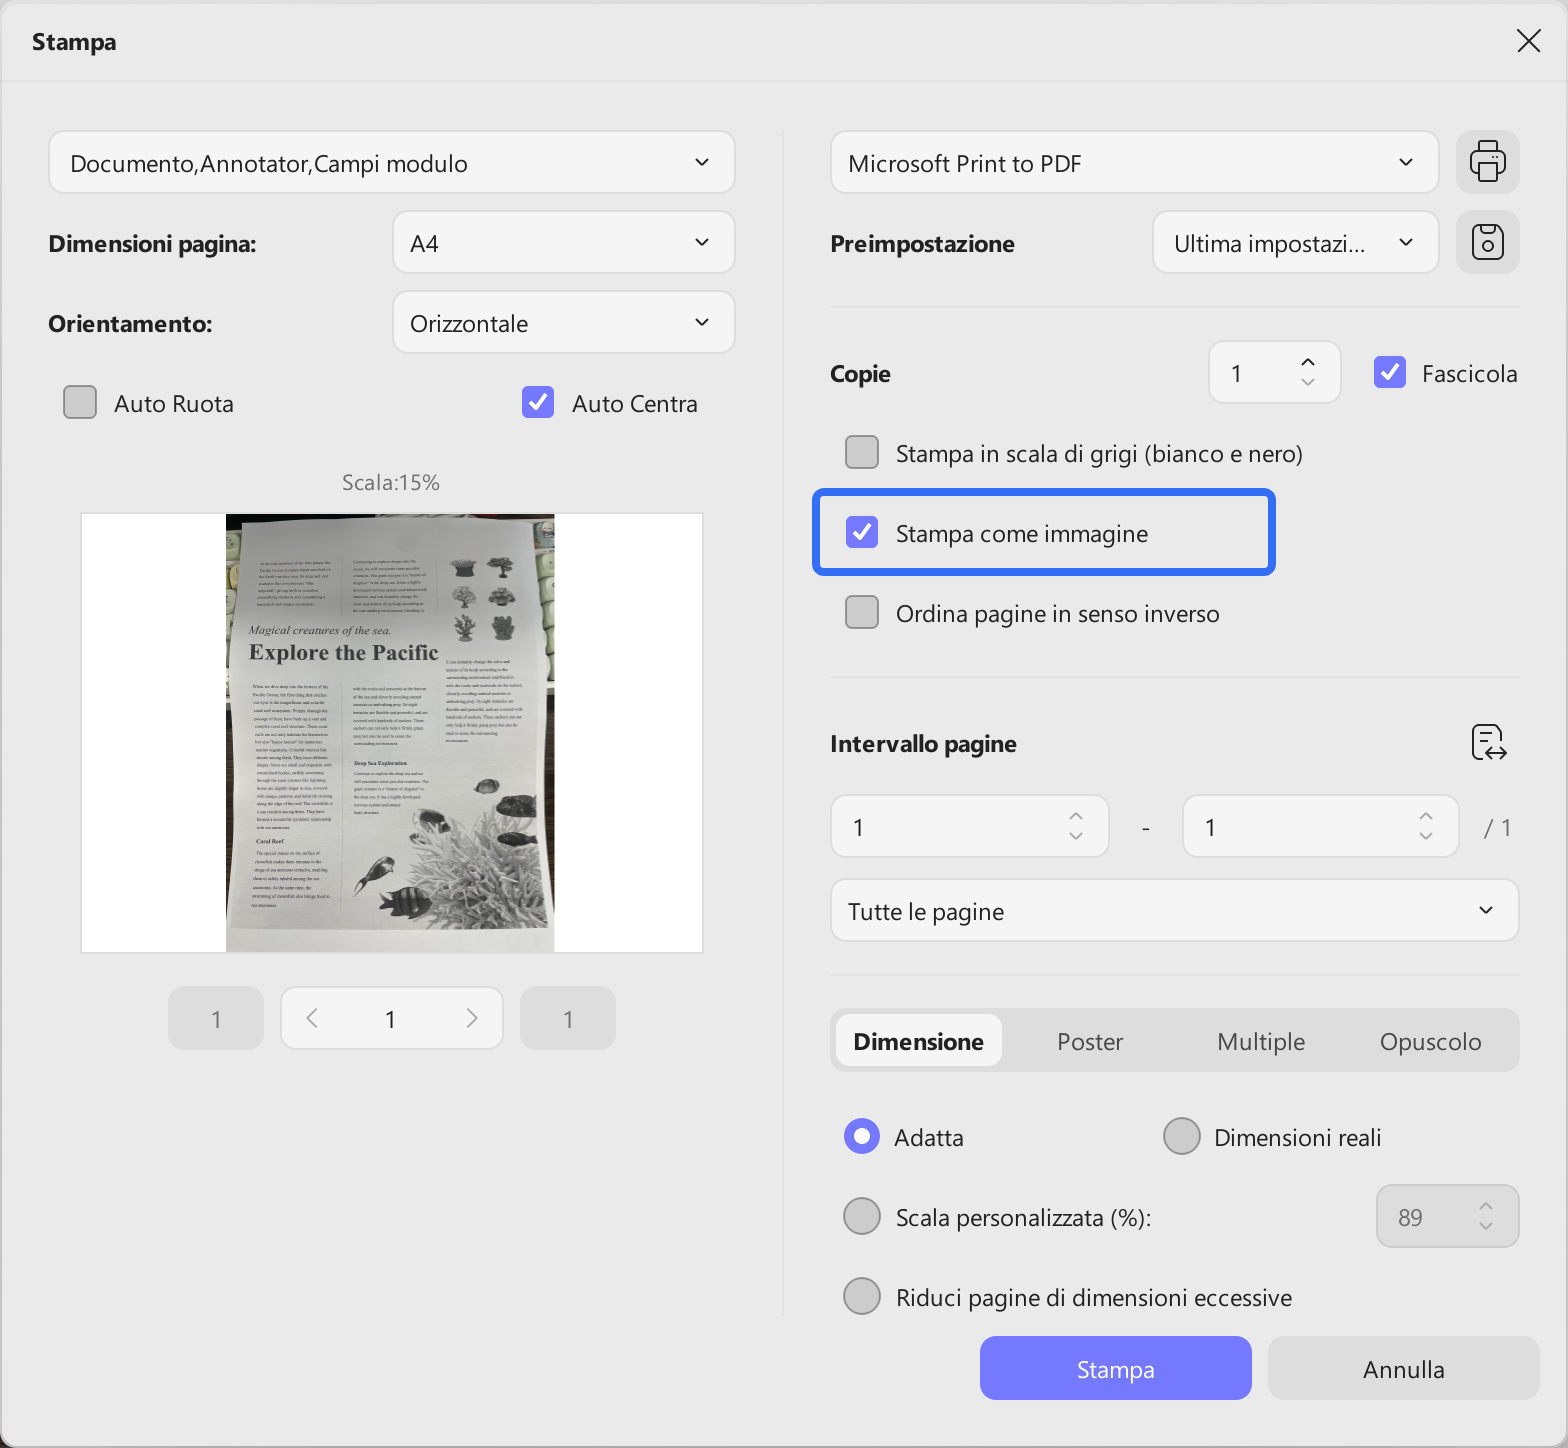Swap page range icon beside Intervallo pagine

[x=1489, y=743]
